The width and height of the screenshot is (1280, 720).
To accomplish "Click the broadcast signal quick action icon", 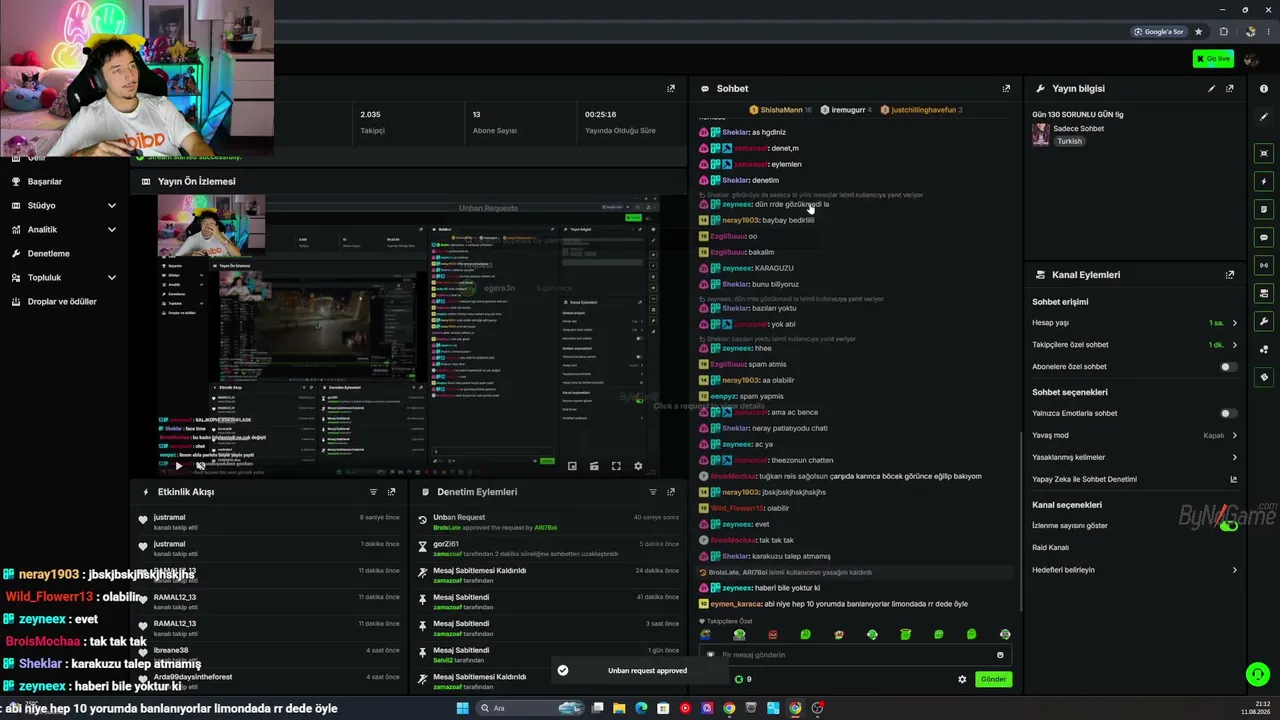I will coord(1264,266).
